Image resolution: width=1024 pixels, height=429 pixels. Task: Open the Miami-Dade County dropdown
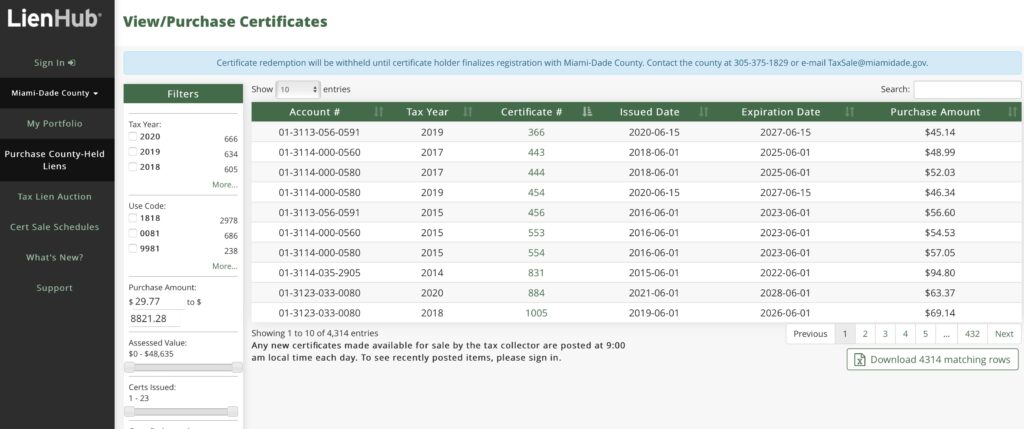point(55,93)
